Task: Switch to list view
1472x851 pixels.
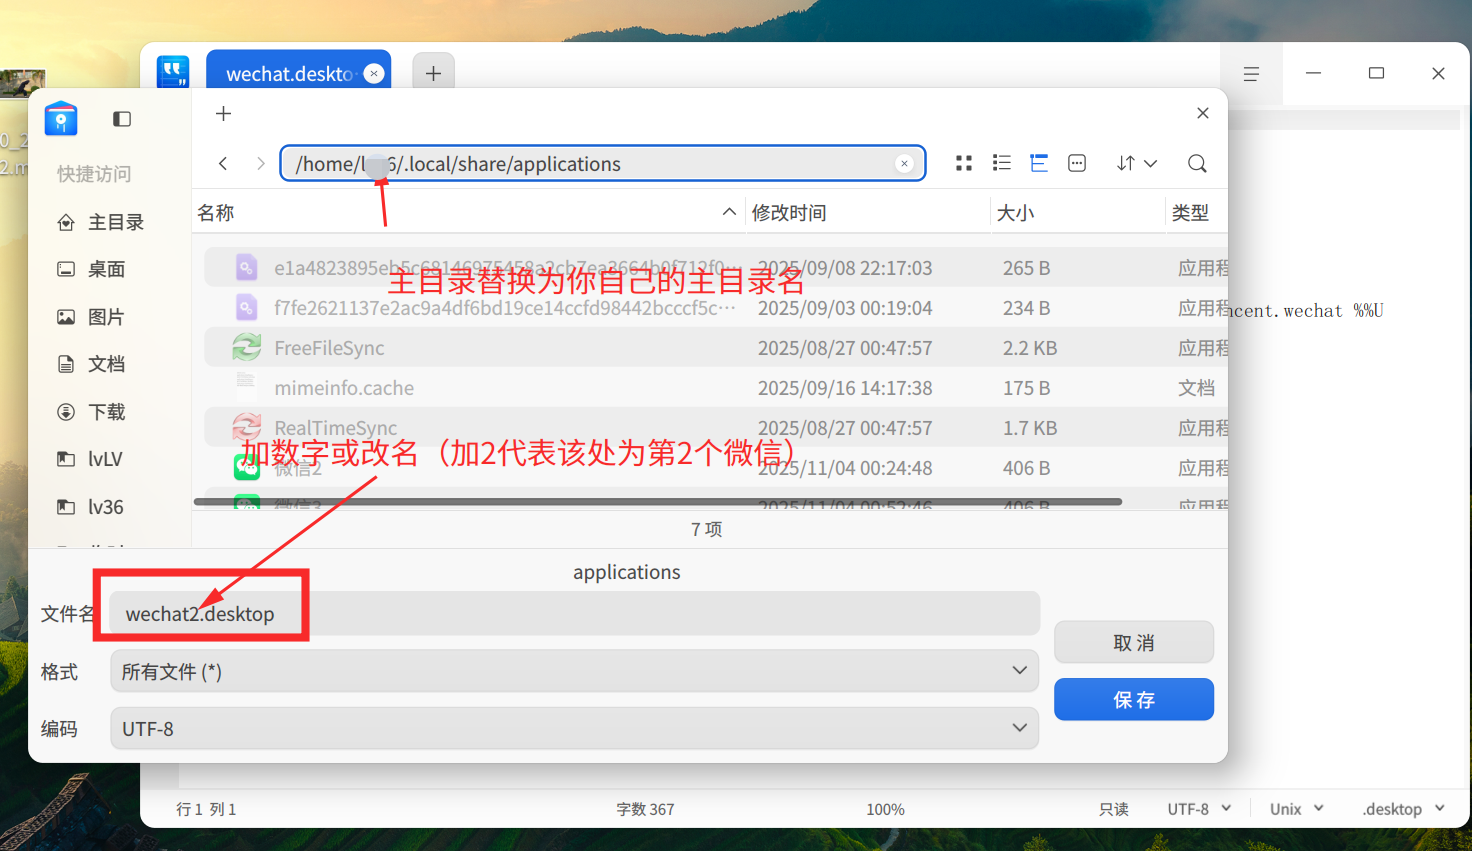Action: tap(1001, 163)
